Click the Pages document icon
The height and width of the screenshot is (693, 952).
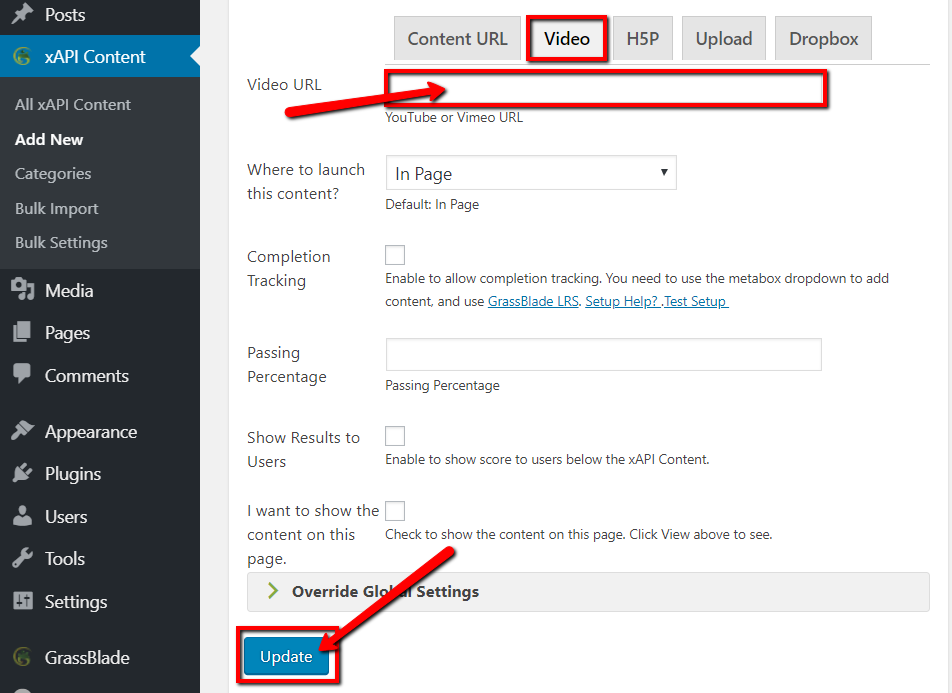[x=22, y=332]
